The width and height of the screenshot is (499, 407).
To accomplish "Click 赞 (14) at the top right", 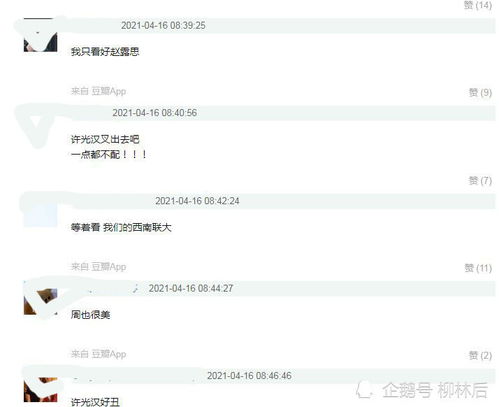I will [478, 5].
